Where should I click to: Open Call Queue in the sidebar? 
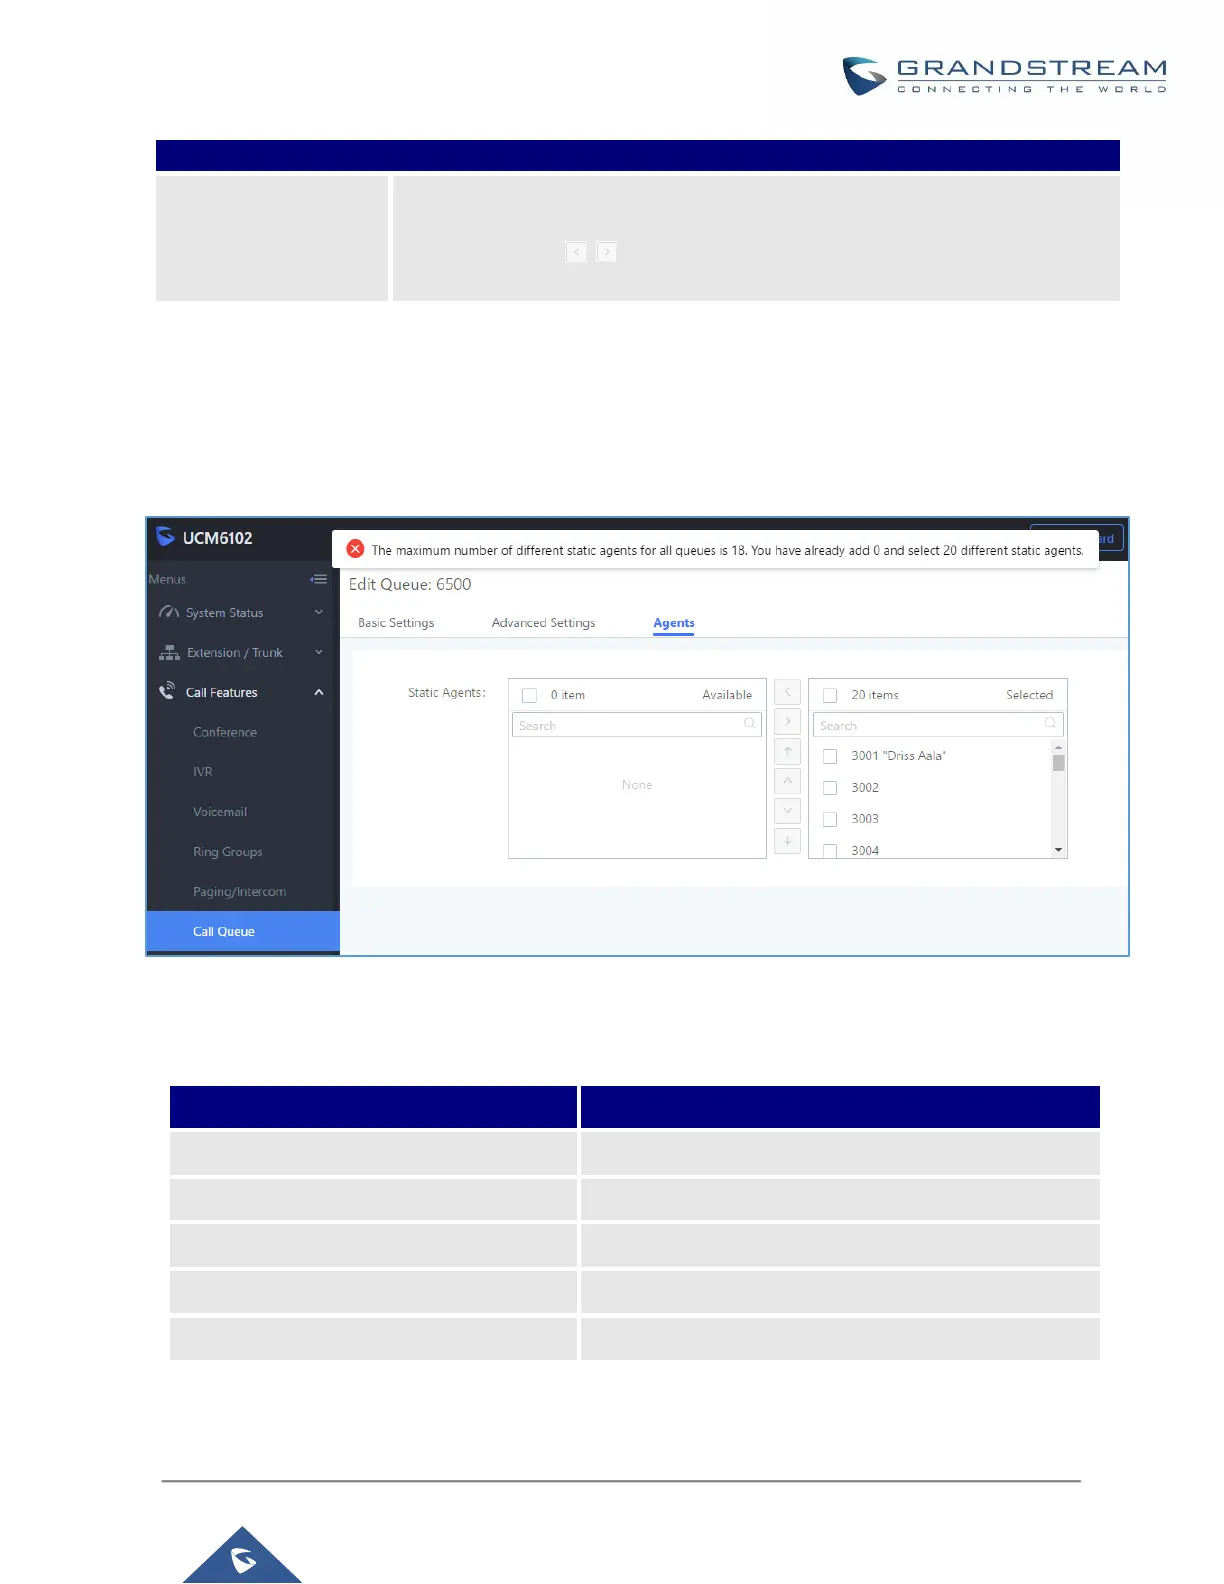243,931
